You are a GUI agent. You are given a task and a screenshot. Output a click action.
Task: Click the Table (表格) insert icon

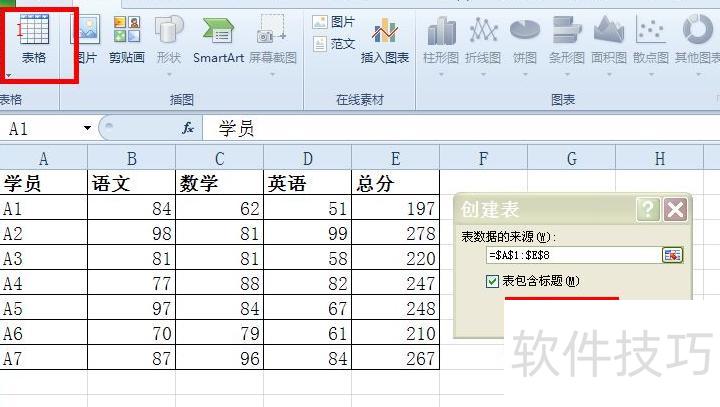34,39
